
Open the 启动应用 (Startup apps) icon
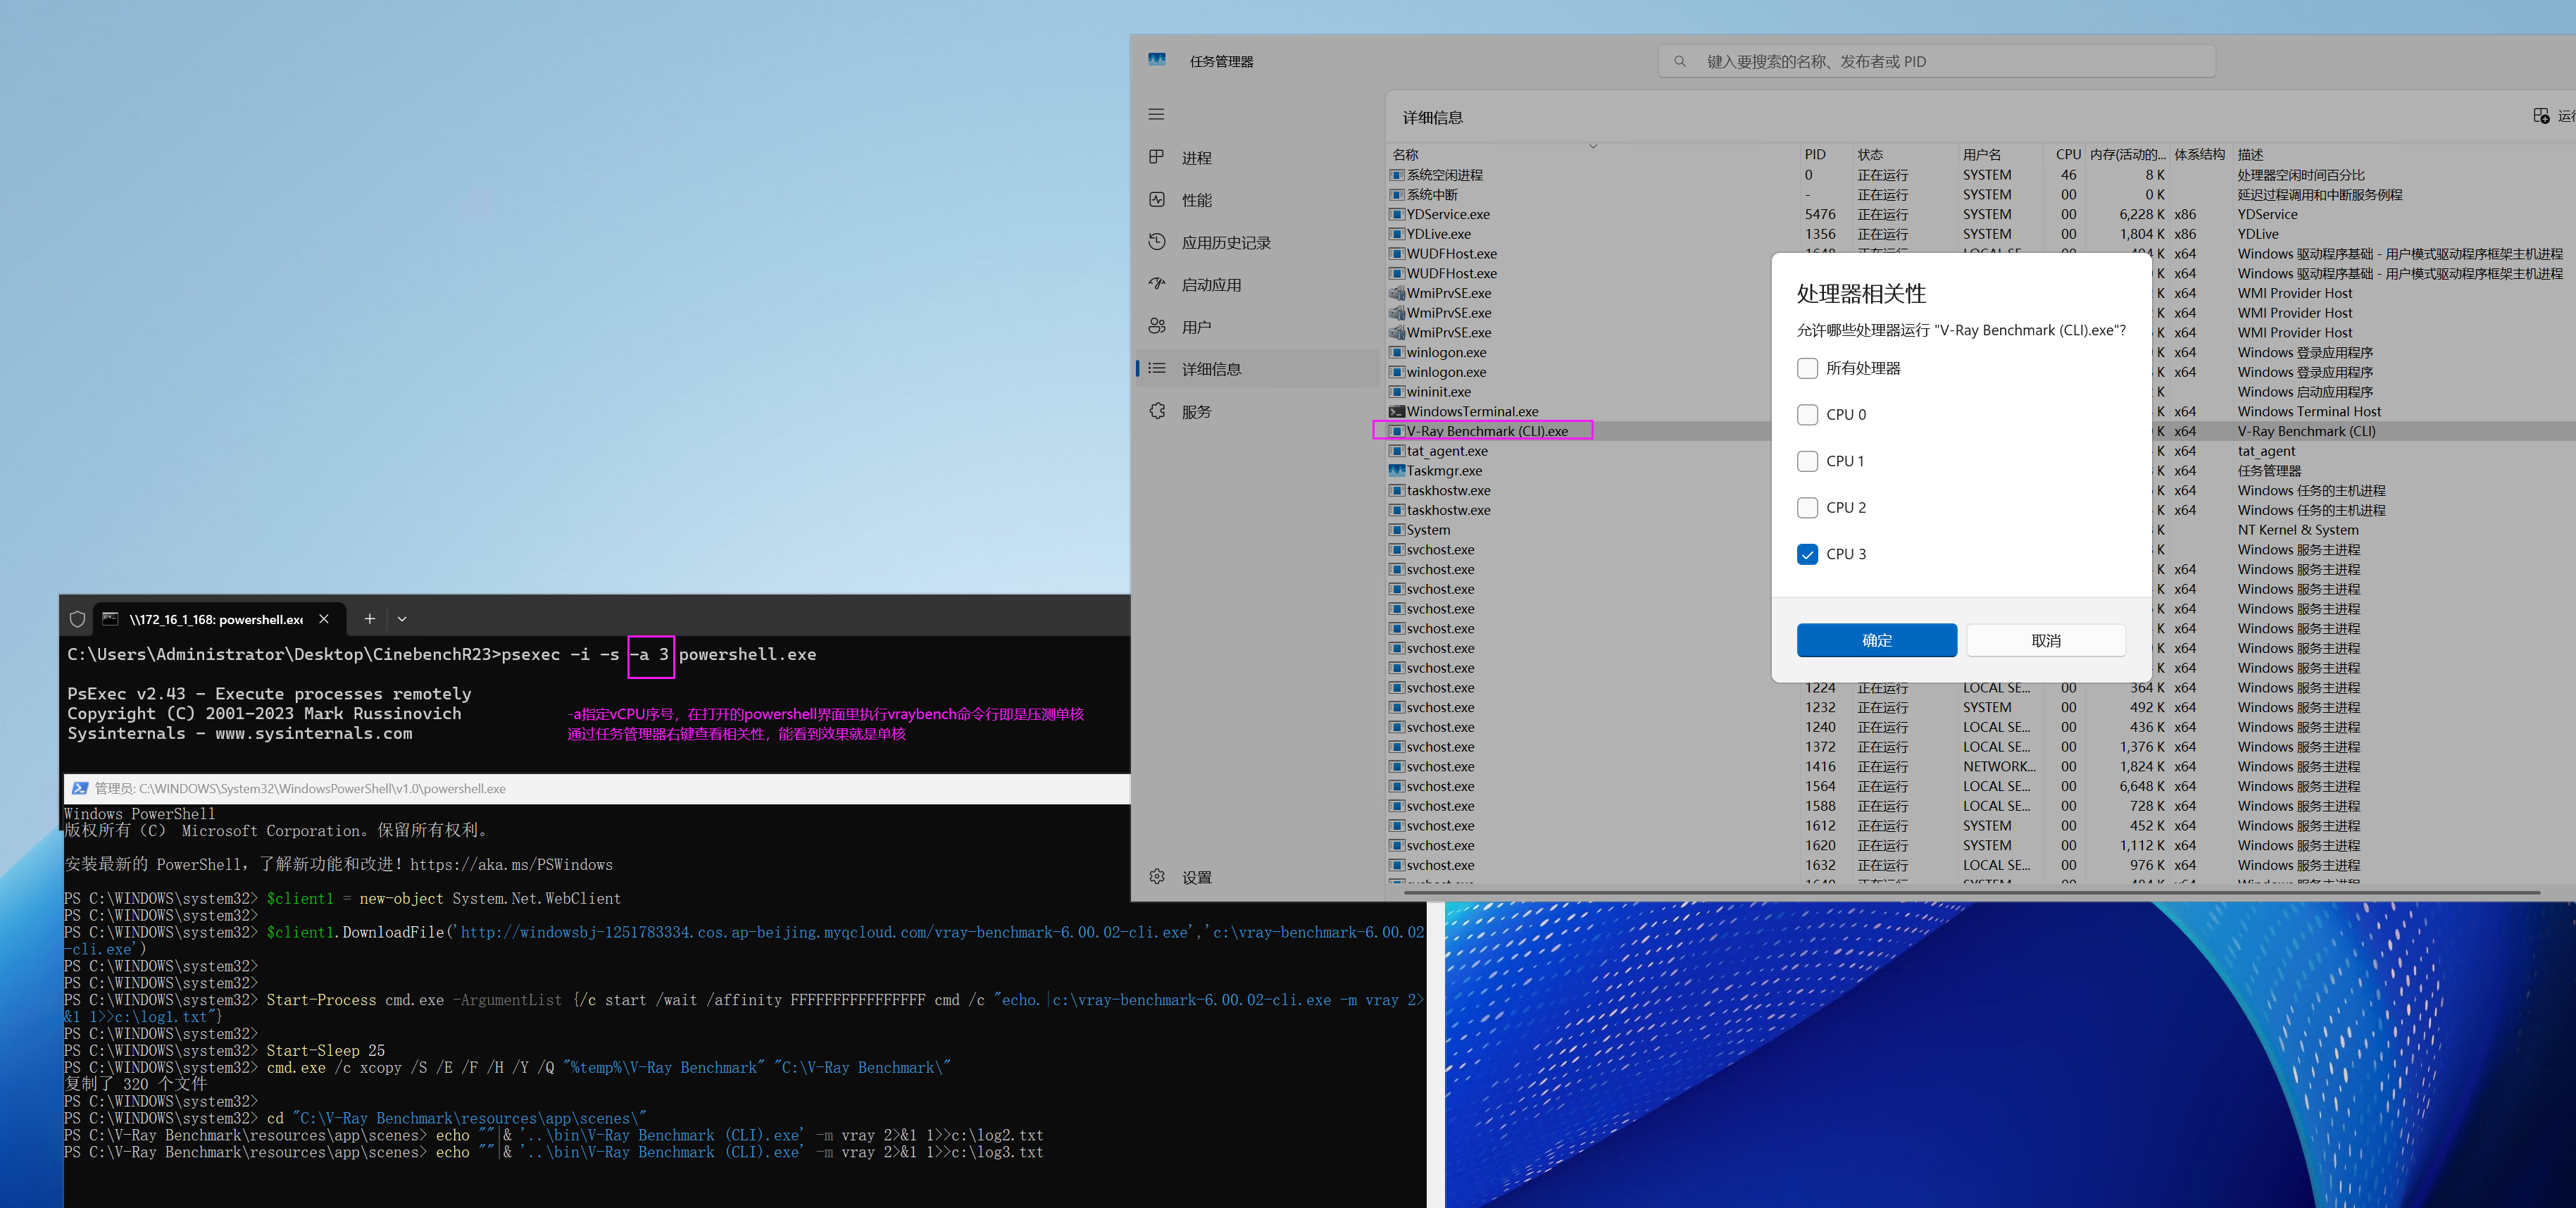[x=1156, y=284]
